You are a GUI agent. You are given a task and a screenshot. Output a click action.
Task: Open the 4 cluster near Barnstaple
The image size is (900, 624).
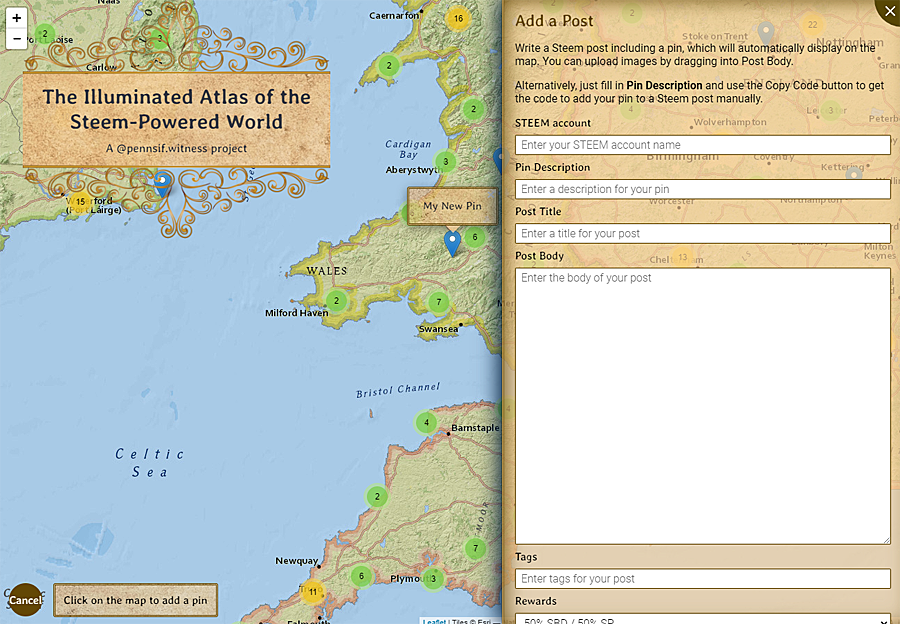pos(426,423)
